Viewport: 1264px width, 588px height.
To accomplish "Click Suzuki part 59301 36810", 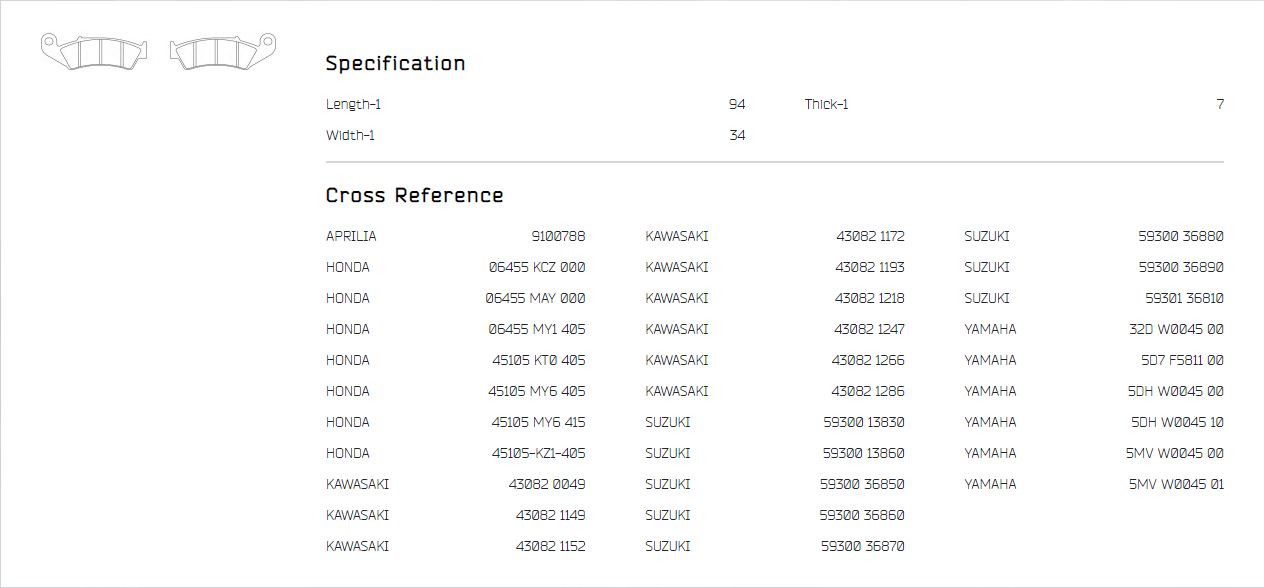I will click(x=1184, y=299).
